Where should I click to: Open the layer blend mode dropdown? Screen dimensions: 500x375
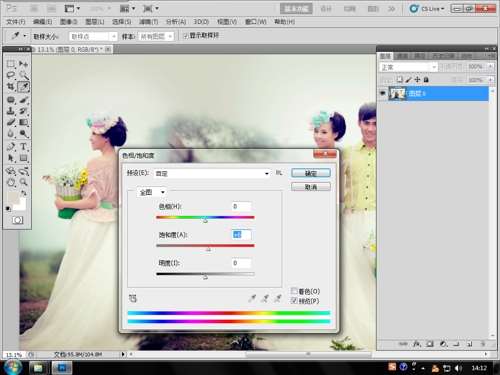coord(408,67)
